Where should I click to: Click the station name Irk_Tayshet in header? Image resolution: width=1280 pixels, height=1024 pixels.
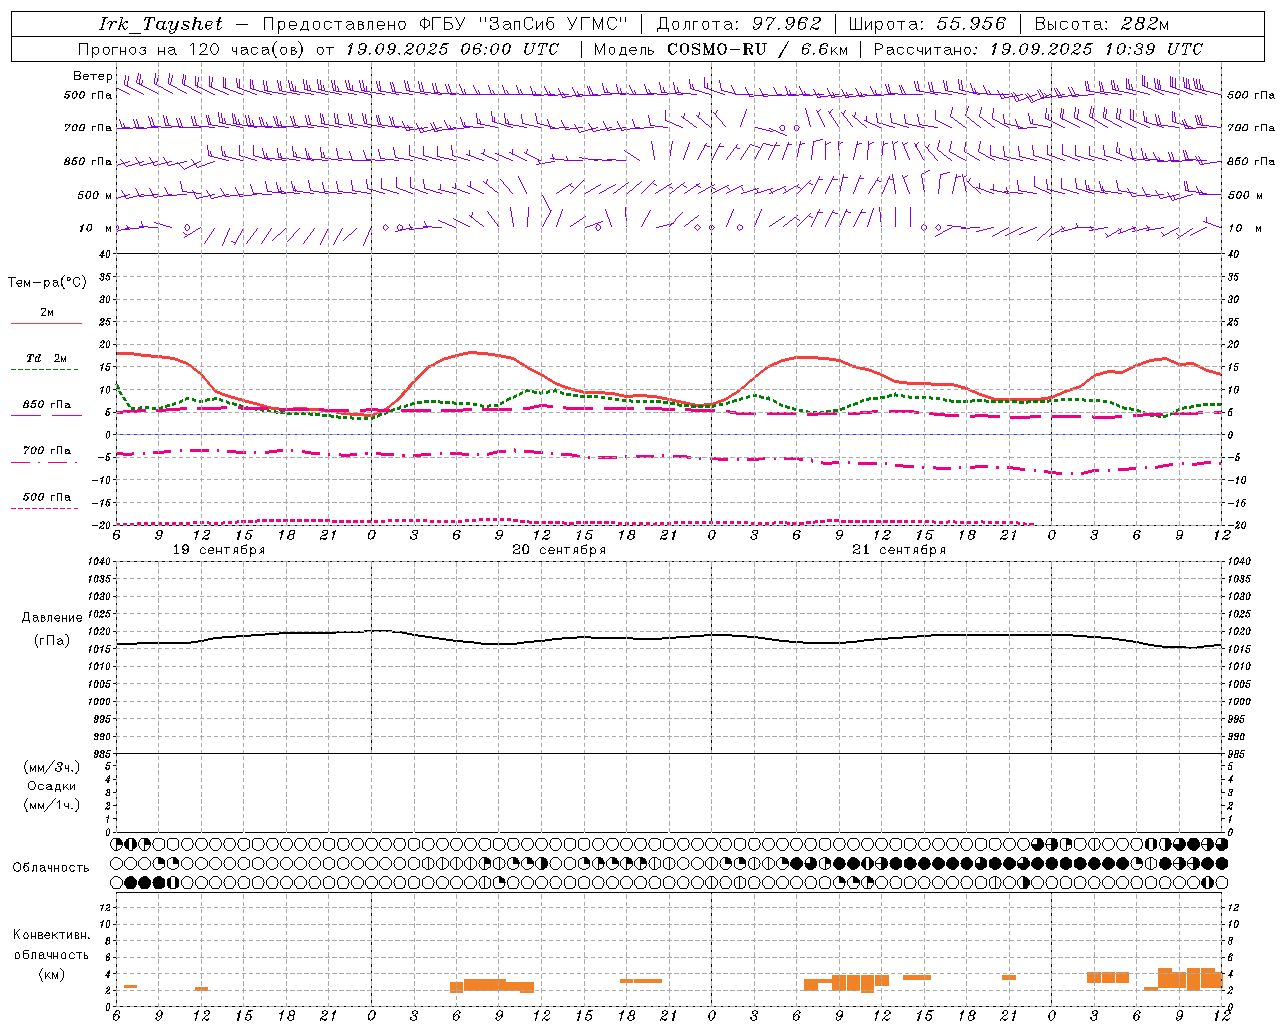(x=161, y=24)
